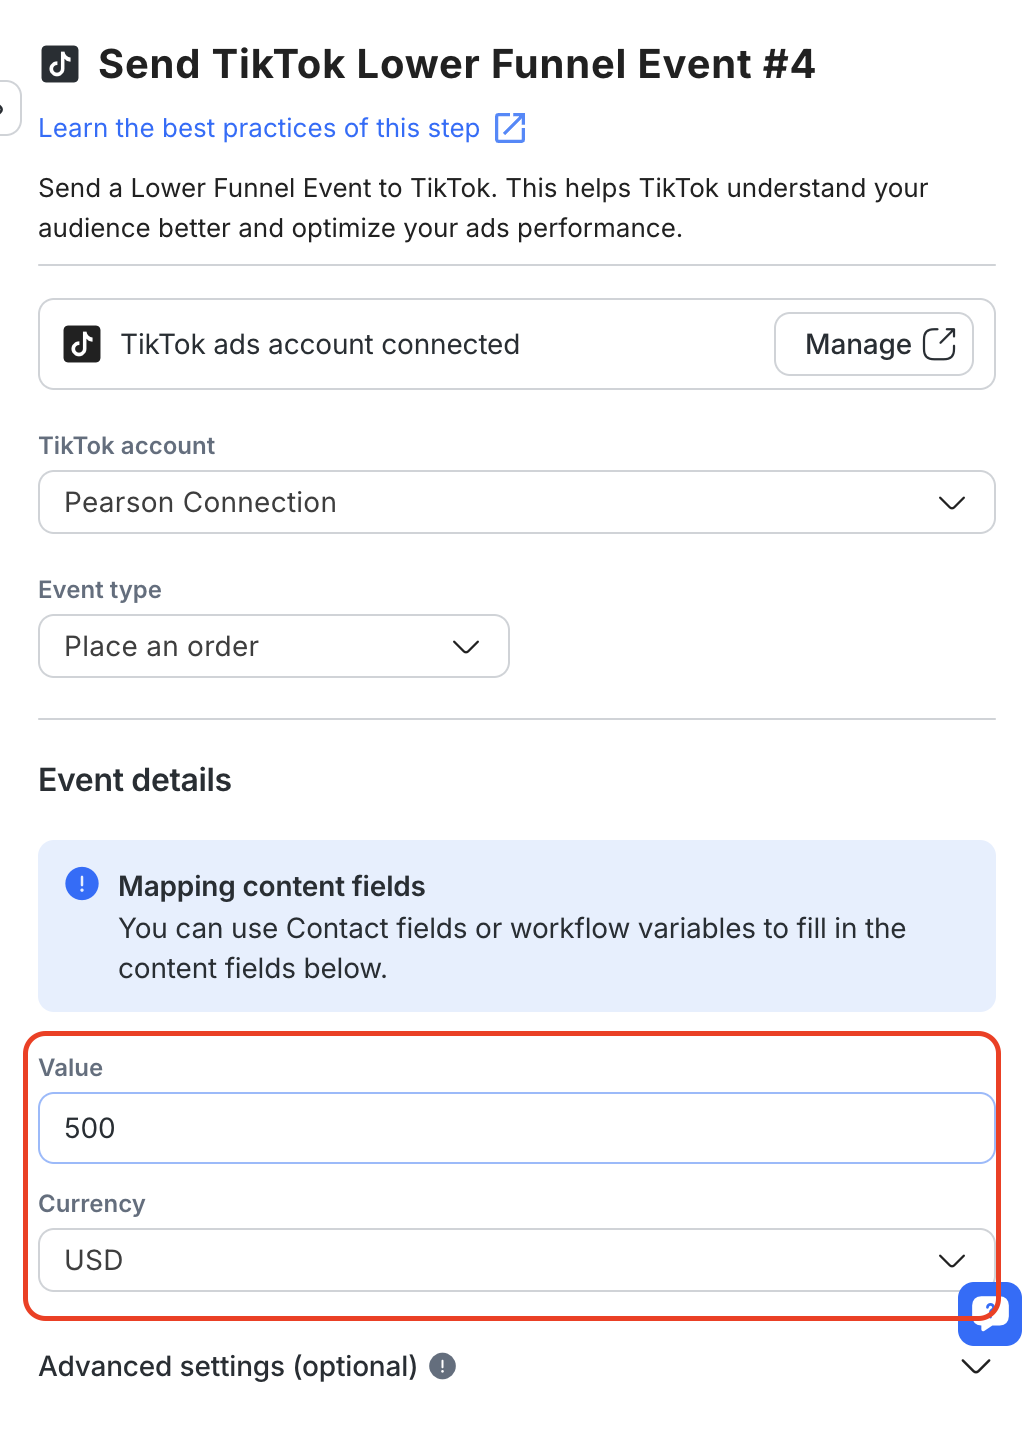
Task: Click the chevron arrow of the TikTok account field
Action: (951, 502)
